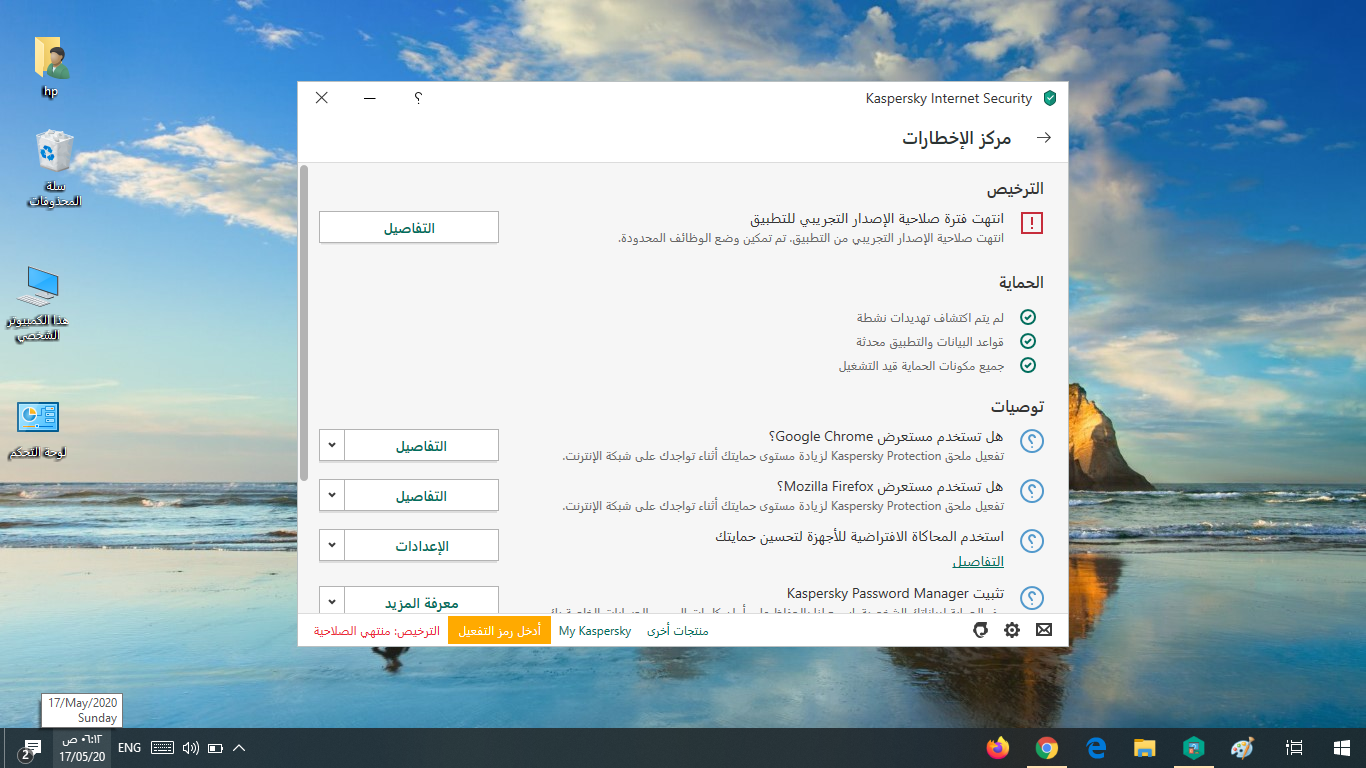Open the Kaspersky support headset icon
Image resolution: width=1366 pixels, height=768 pixels.
tap(981, 630)
